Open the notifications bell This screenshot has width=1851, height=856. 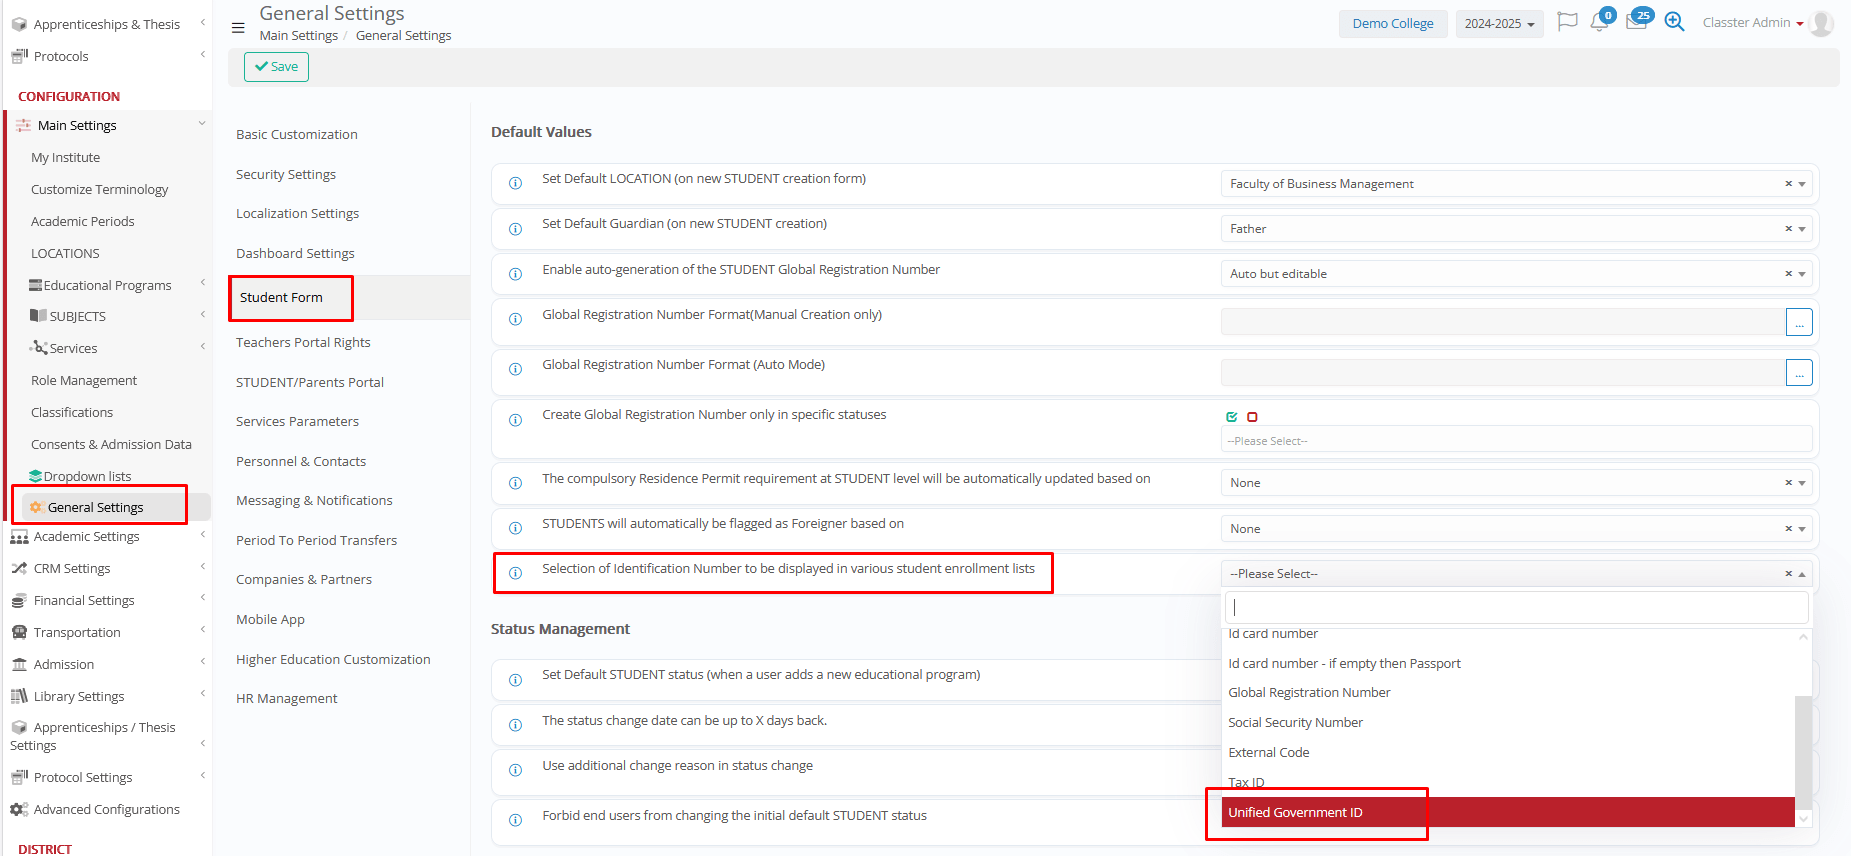click(x=1599, y=23)
